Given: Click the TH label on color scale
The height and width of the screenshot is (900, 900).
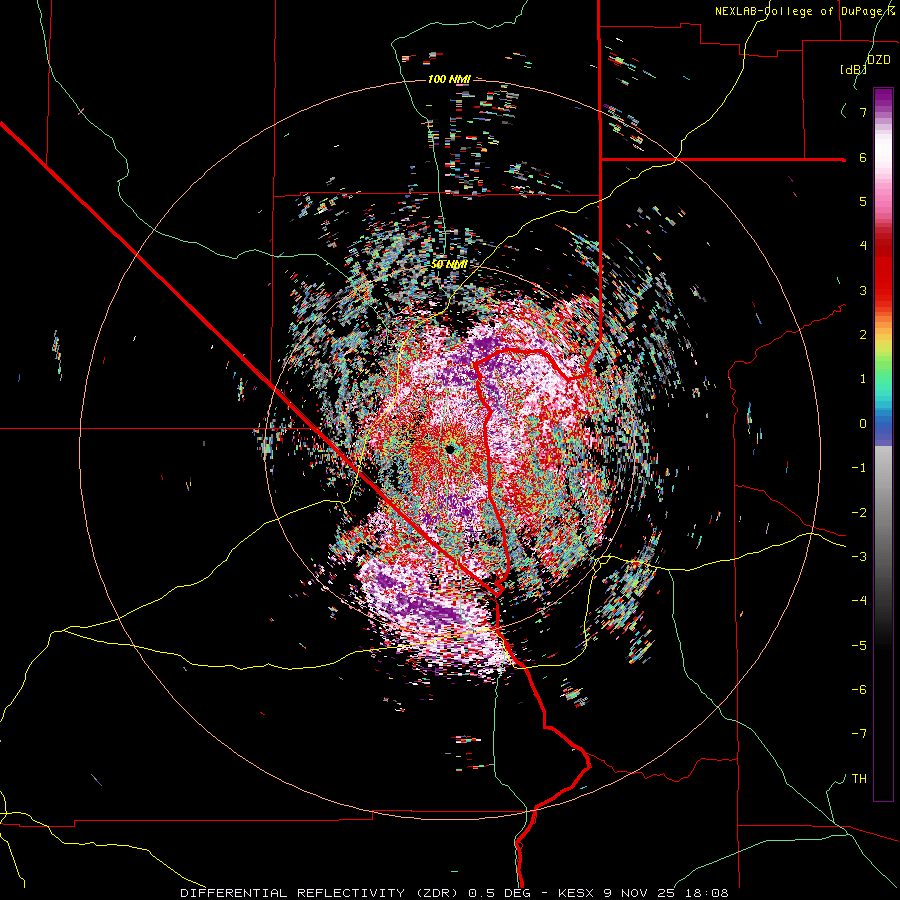Looking at the screenshot, I should pos(859,779).
